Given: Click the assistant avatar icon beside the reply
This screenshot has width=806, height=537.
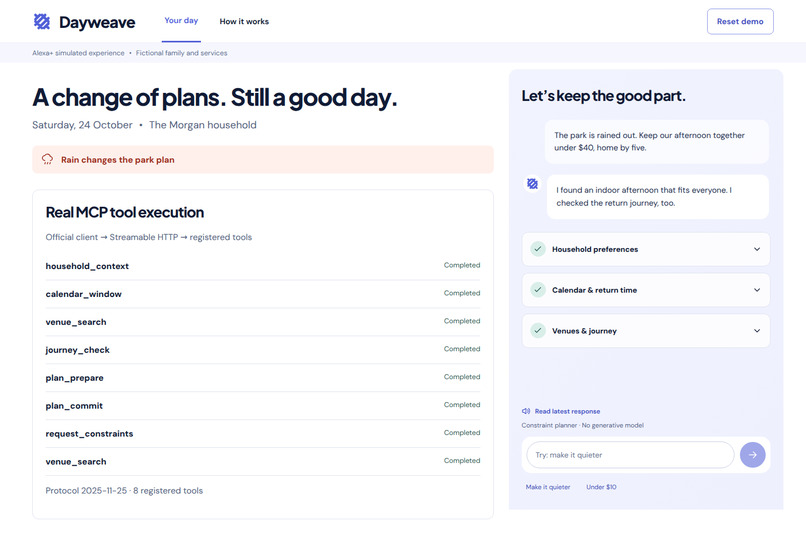Looking at the screenshot, I should tap(533, 183).
